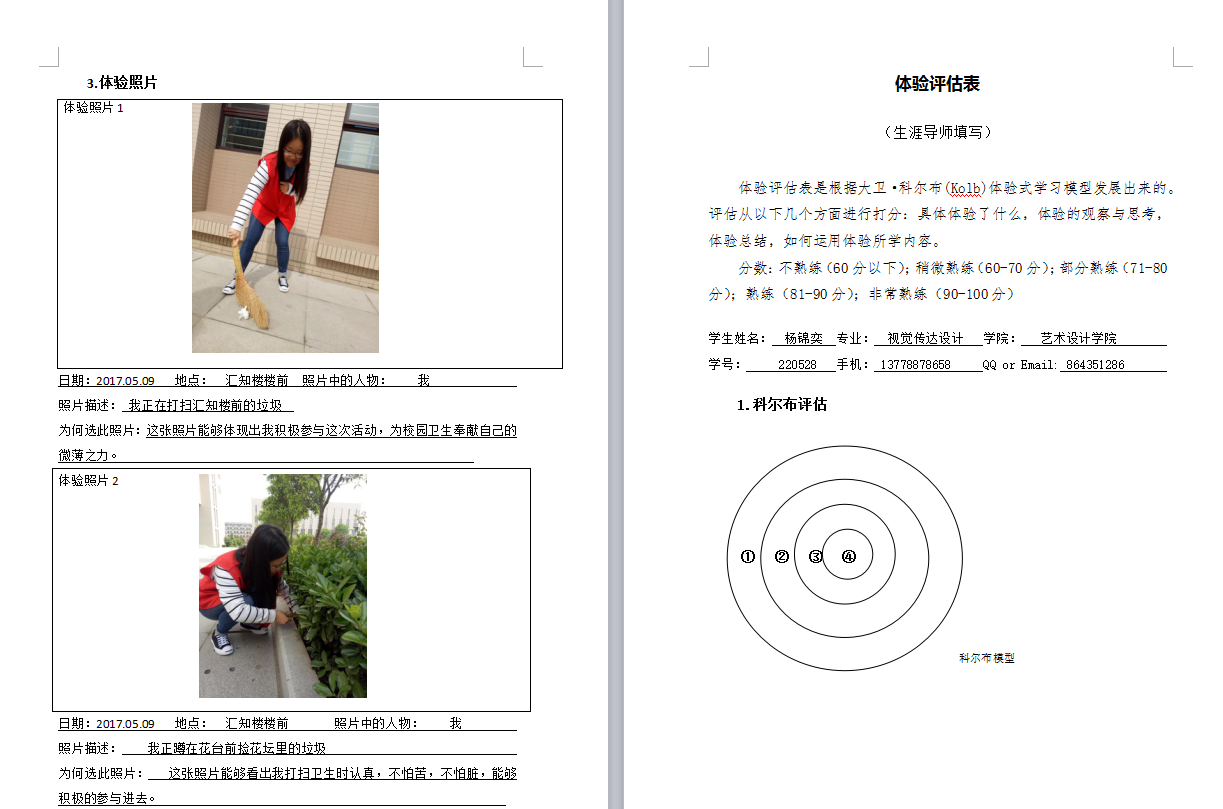The width and height of the screenshot is (1223, 809).
Task: Click the major field 视觉传达设计
Action: pyautogui.click(x=925, y=339)
